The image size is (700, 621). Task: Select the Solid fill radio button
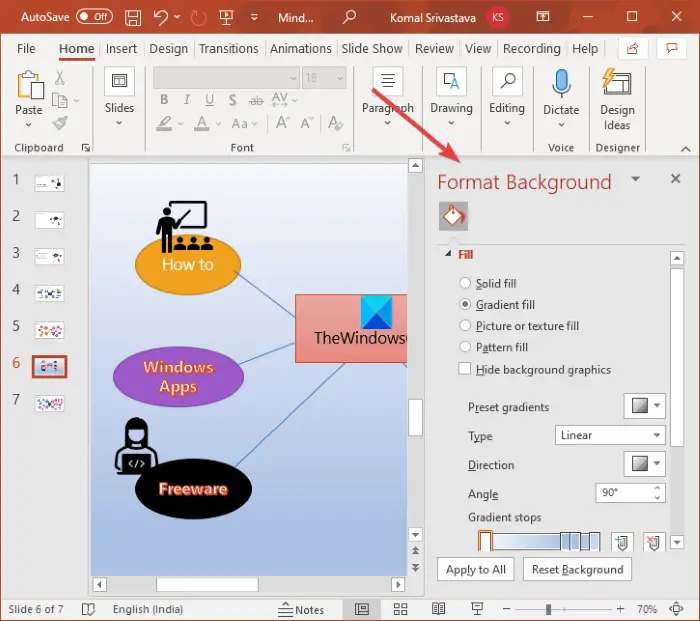[x=465, y=283]
